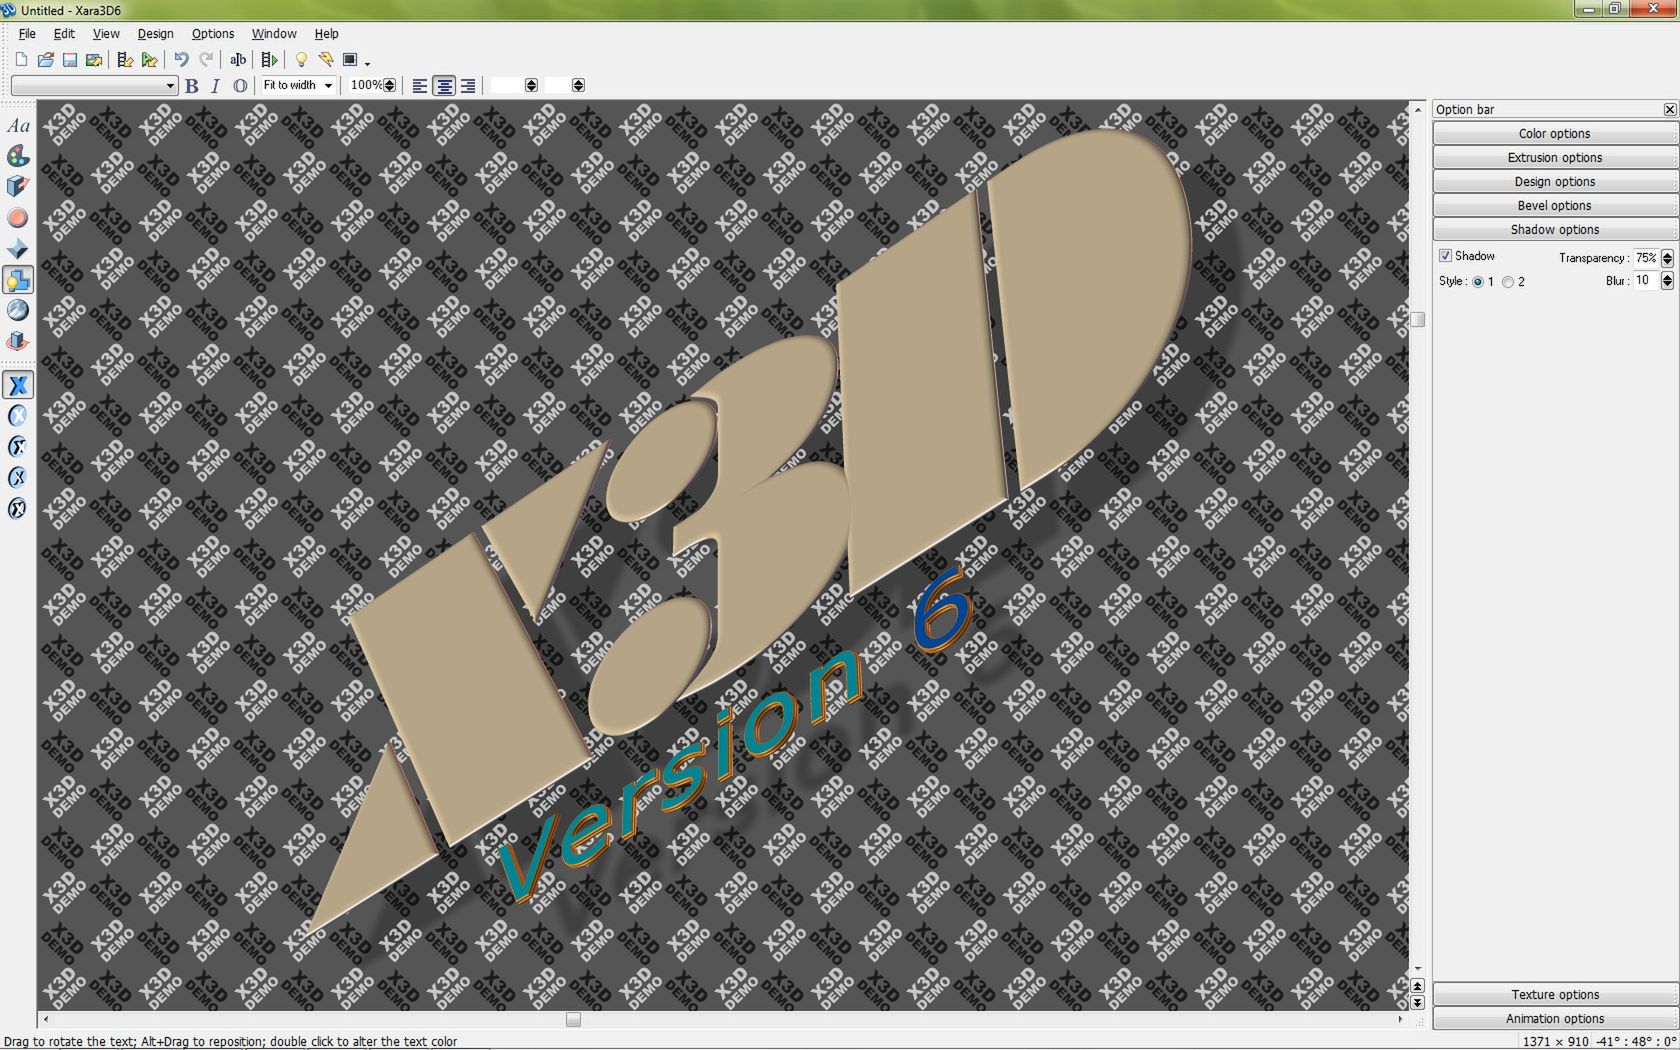Click the Export image icon
The image size is (1680, 1050).
94,60
